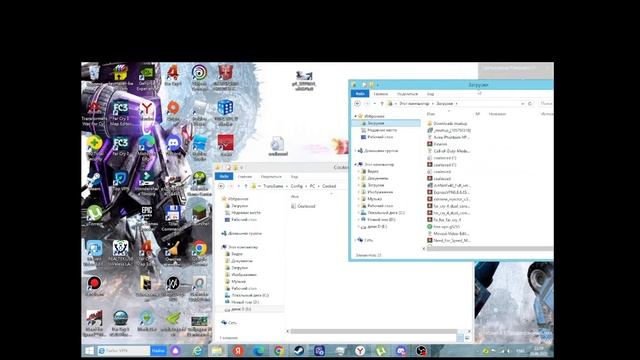Open Поделиться tab in the Загрузки window
The width and height of the screenshot is (640, 360).
click(x=407, y=94)
